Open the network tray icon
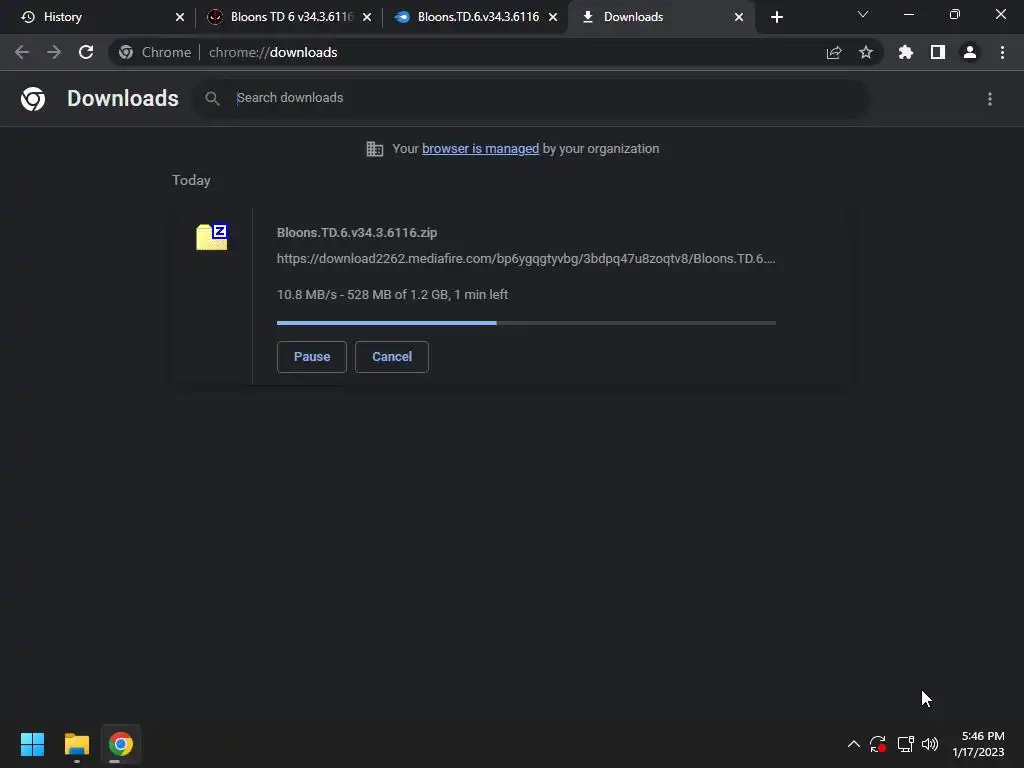Screen dimensions: 1024x768 pyautogui.click(x=905, y=744)
